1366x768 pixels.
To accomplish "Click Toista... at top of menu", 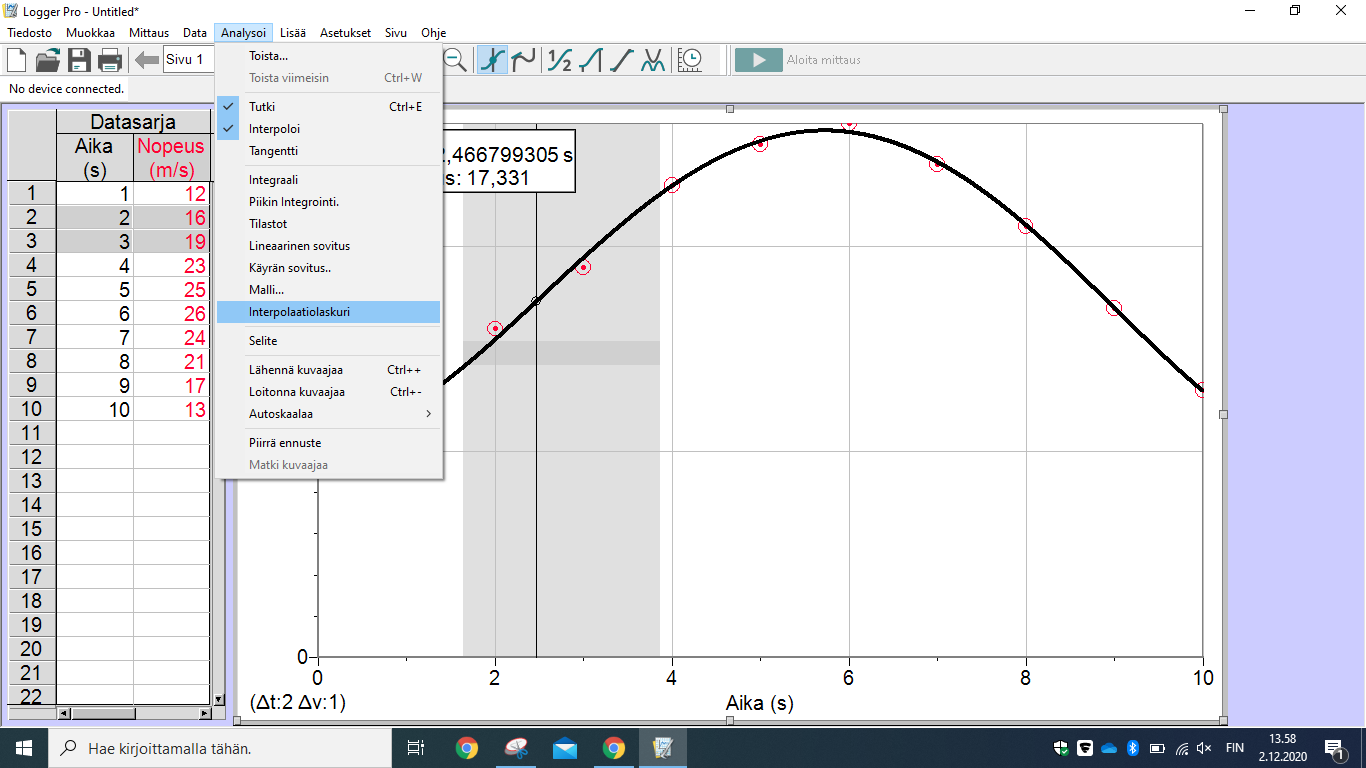I will coord(328,56).
